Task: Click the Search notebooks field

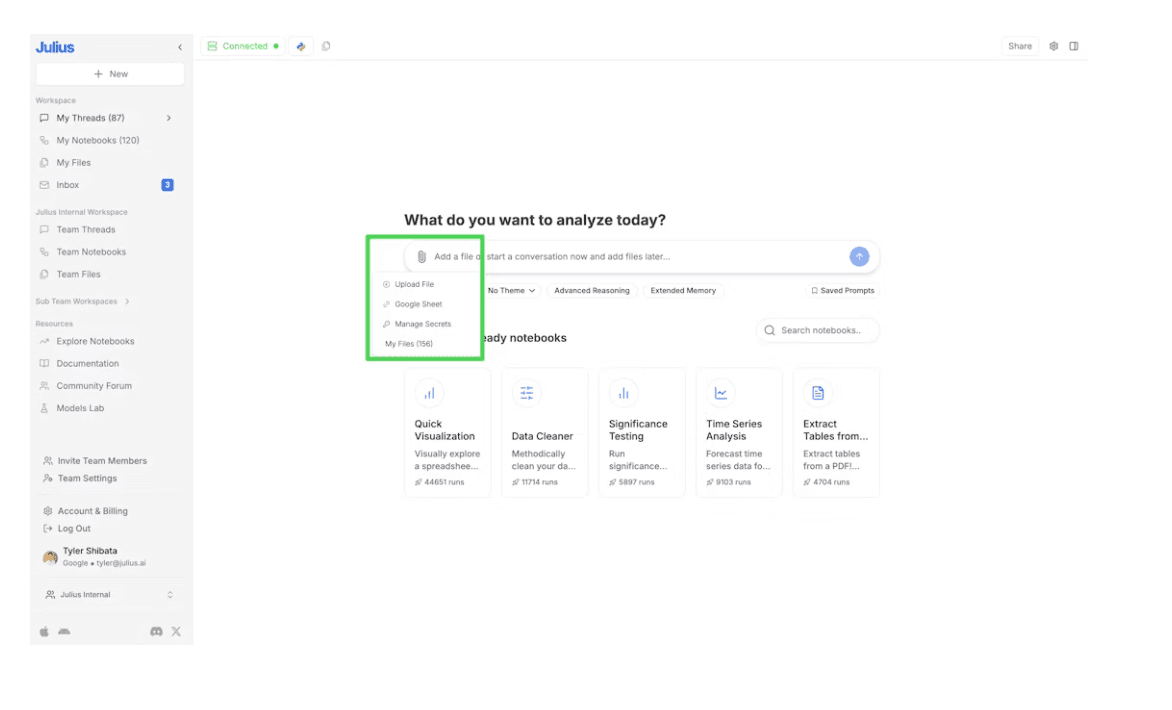Action: 817,330
